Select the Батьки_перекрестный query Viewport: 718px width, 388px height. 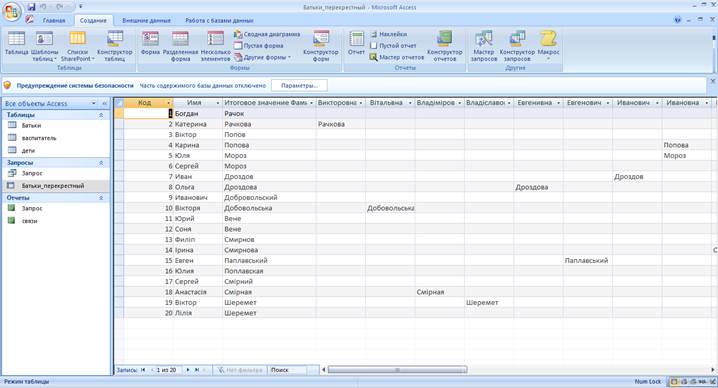pyautogui.click(x=56, y=186)
